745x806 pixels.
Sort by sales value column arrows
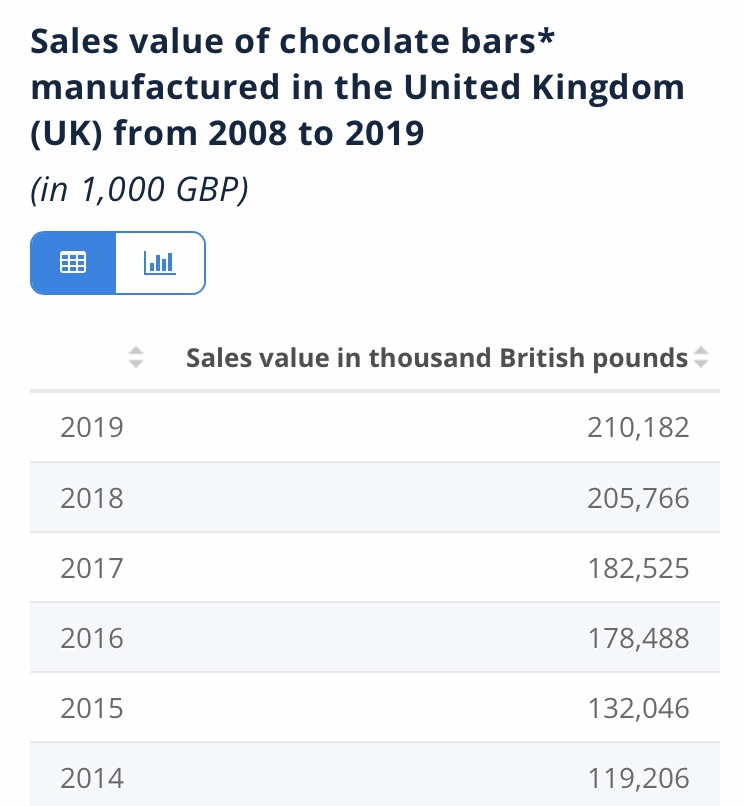(x=701, y=357)
